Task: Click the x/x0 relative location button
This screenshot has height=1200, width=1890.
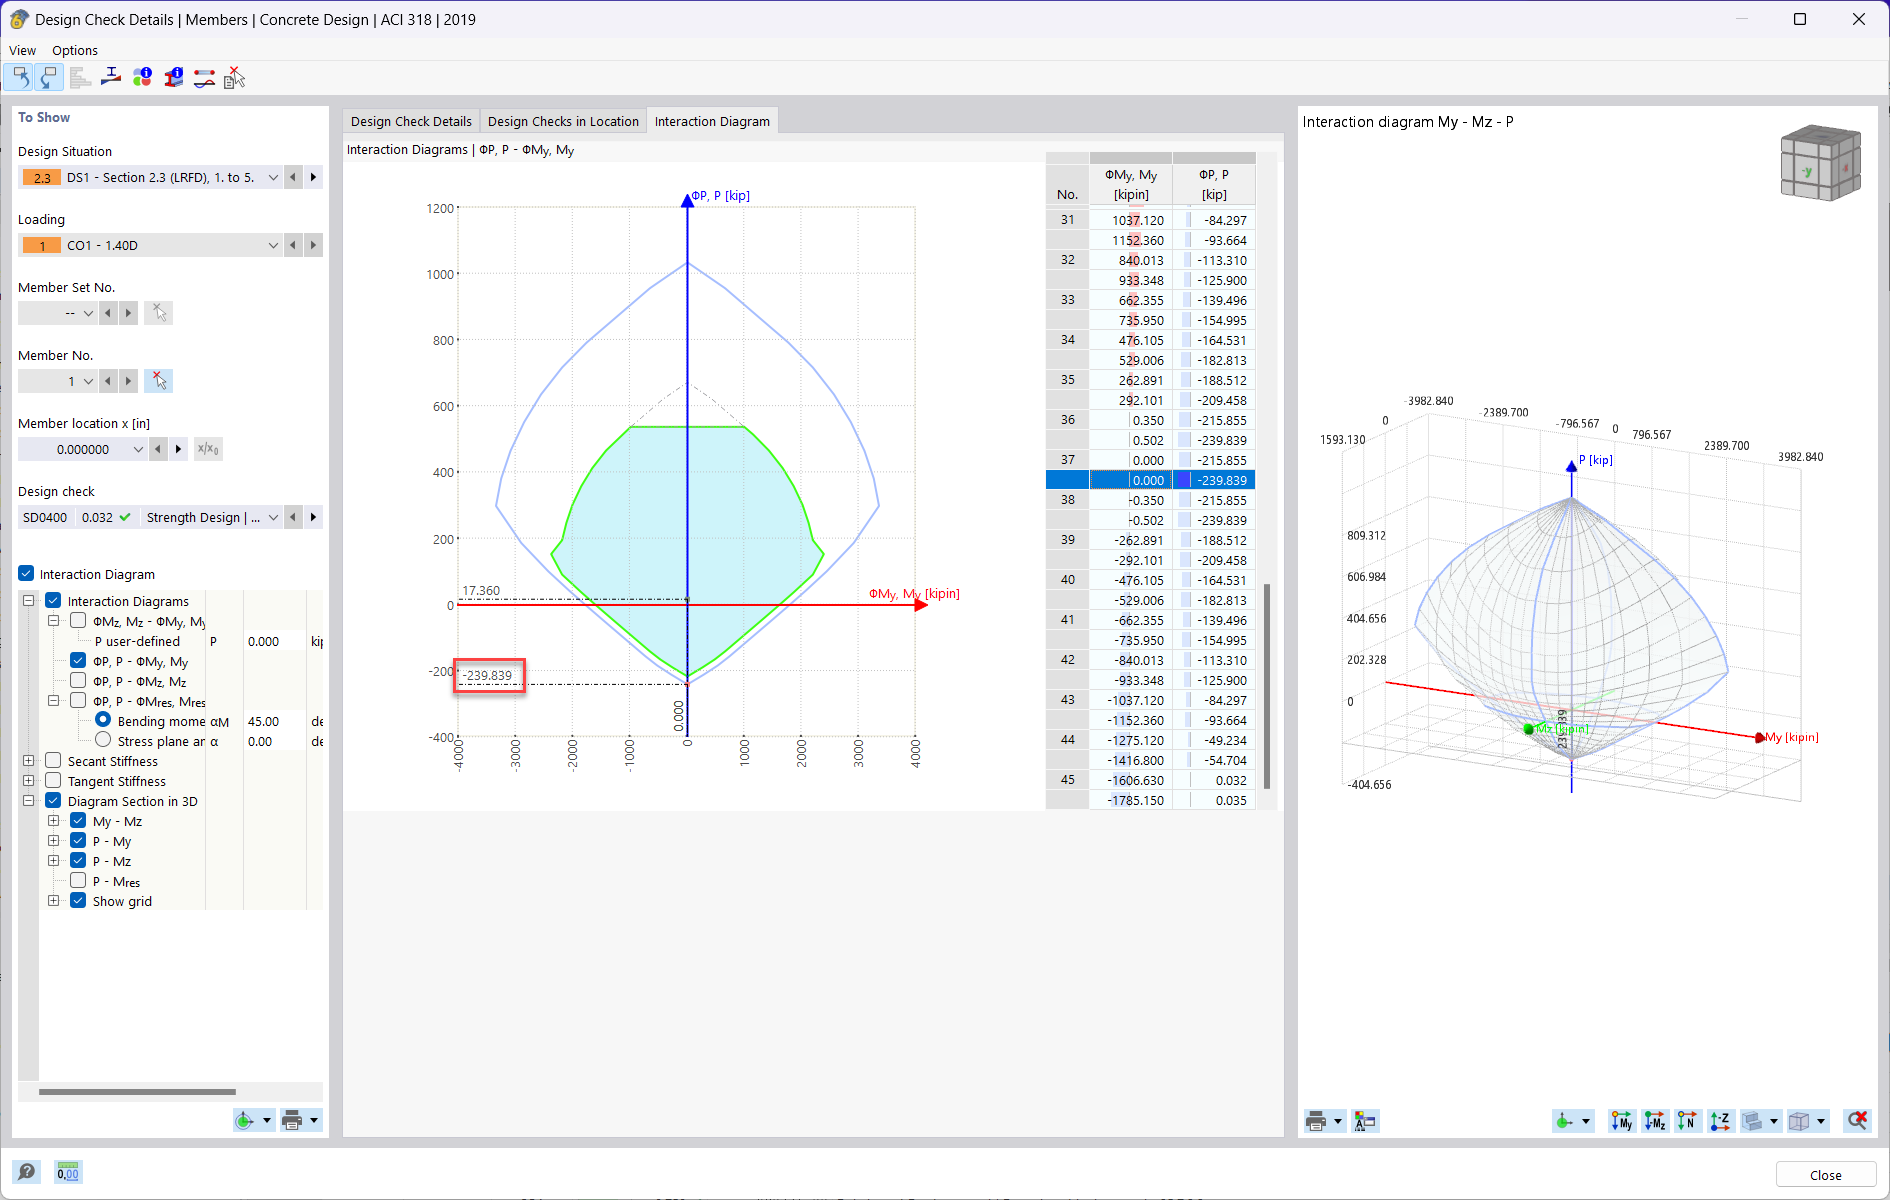Action: [208, 449]
